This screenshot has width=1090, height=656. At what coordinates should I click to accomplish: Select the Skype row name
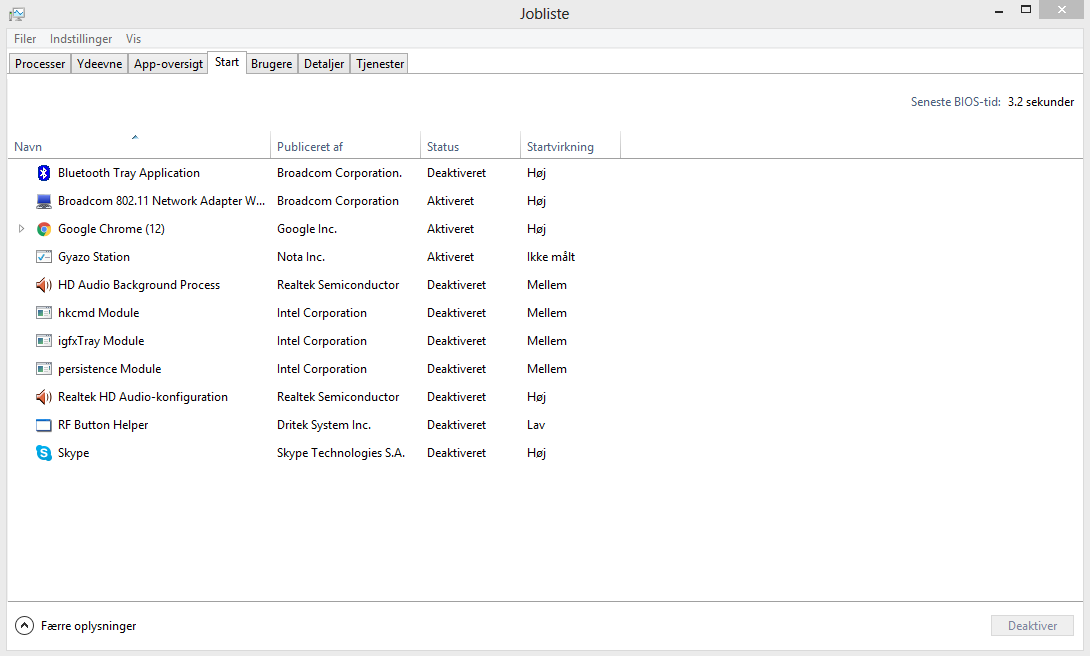pos(74,452)
